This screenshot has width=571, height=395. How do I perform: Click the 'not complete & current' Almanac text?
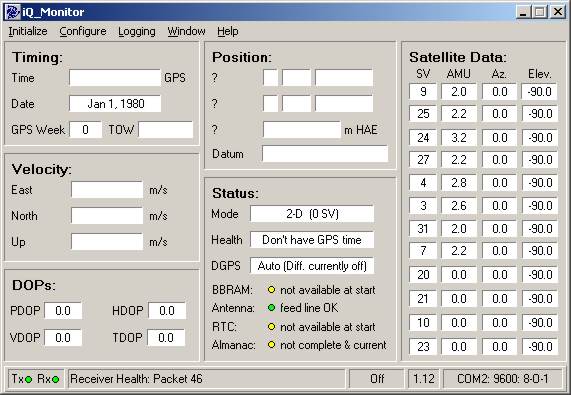point(333,345)
